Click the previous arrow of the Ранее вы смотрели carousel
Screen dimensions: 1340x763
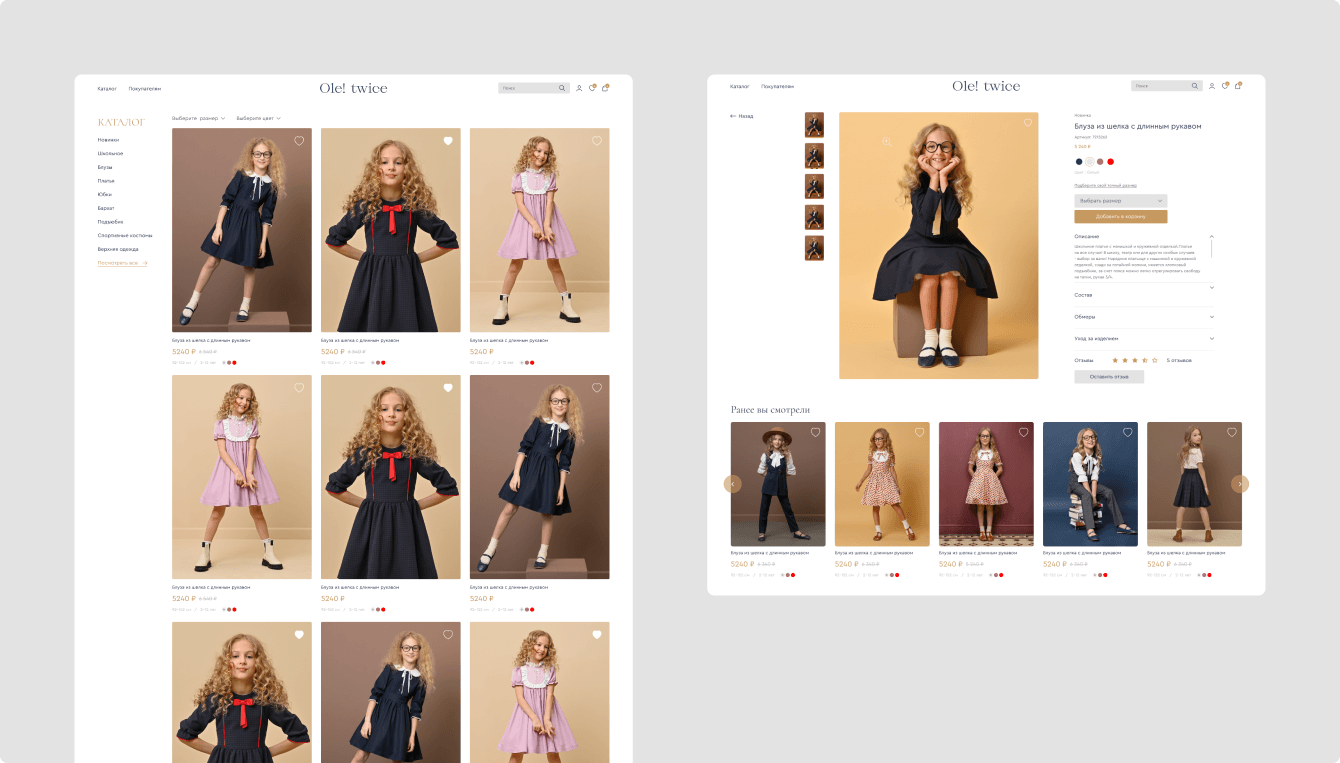732,484
